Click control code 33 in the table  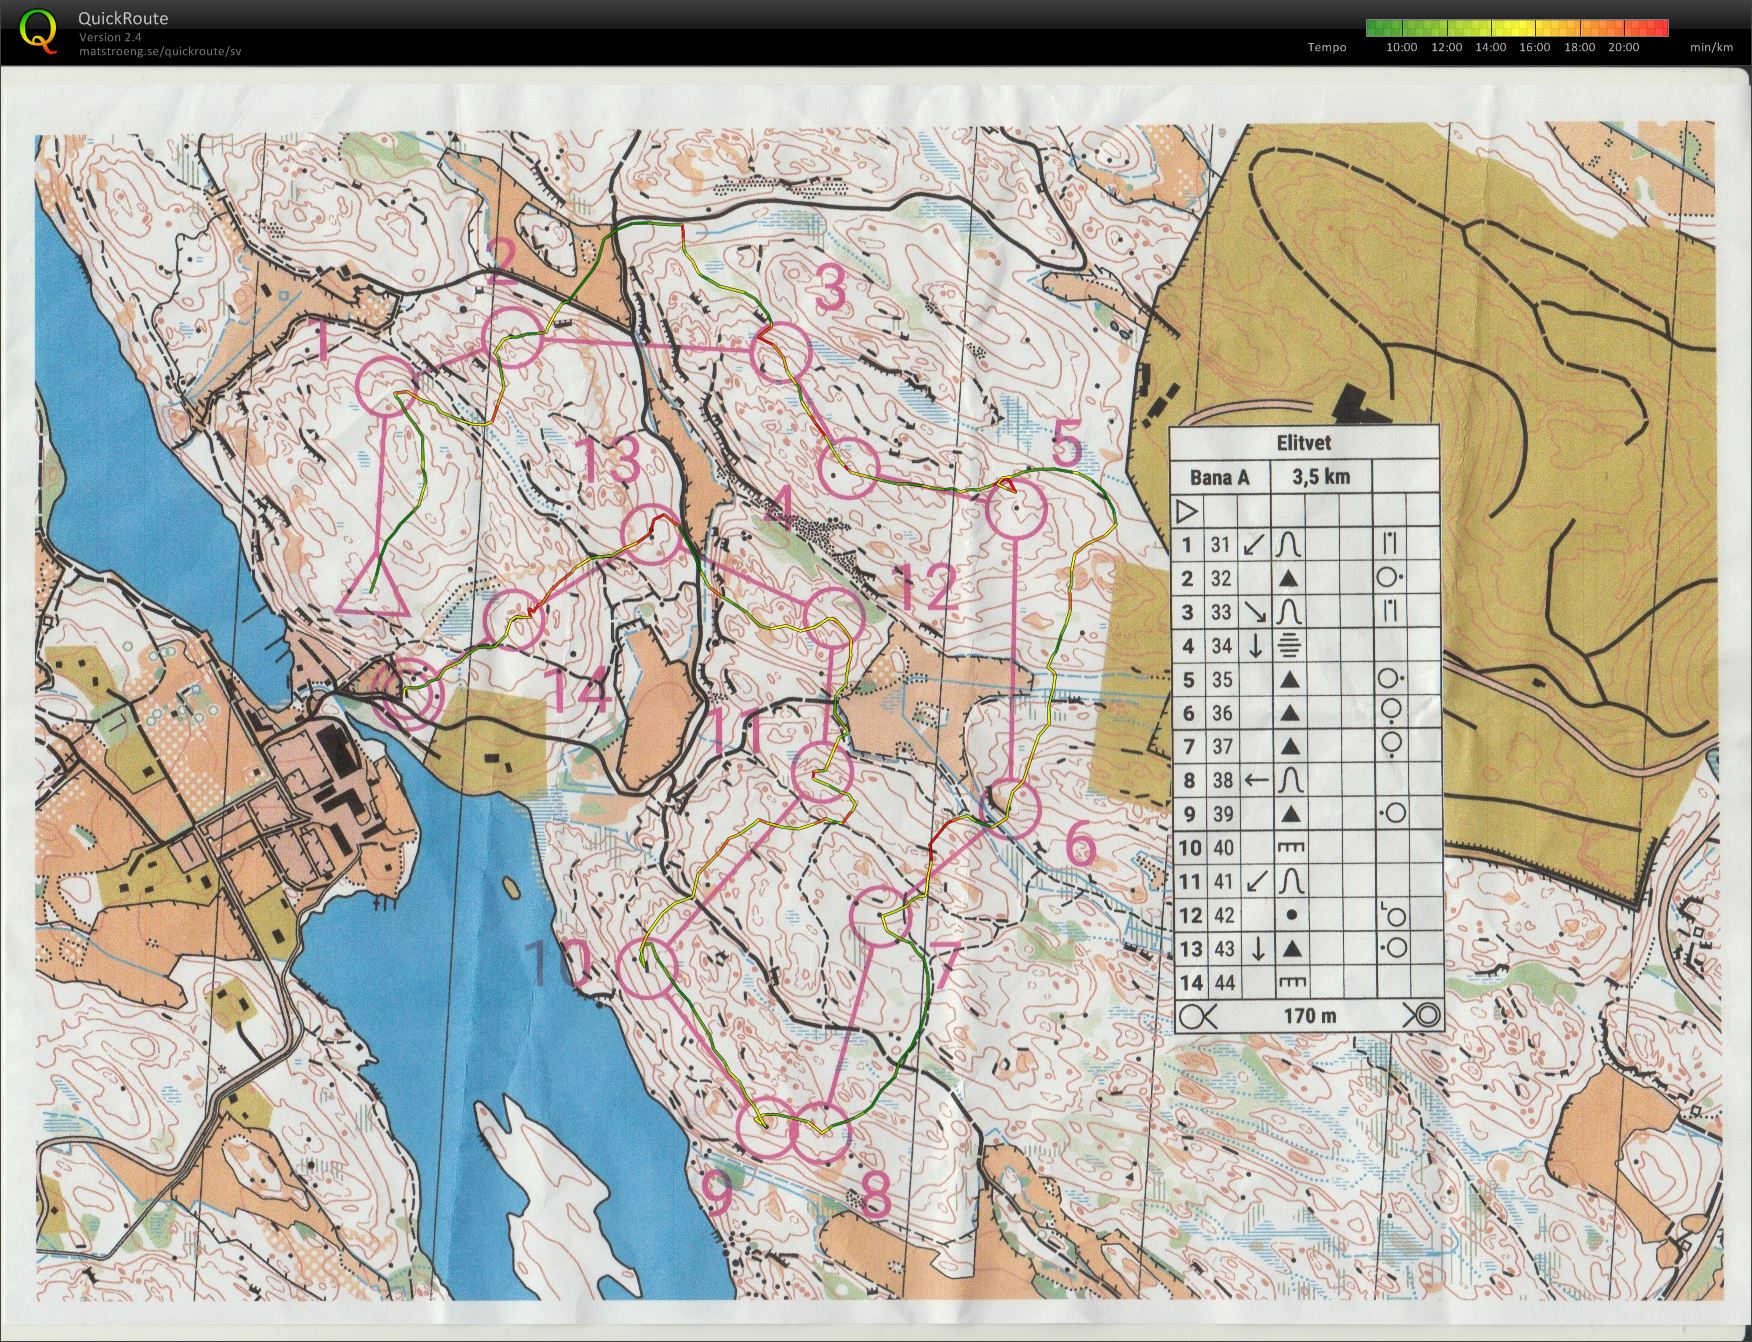click(x=1221, y=612)
